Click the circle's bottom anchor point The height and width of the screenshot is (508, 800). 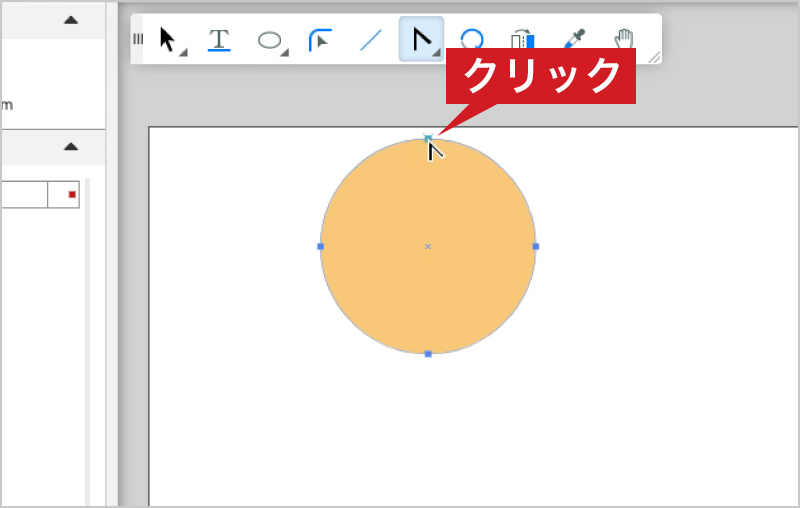428,354
